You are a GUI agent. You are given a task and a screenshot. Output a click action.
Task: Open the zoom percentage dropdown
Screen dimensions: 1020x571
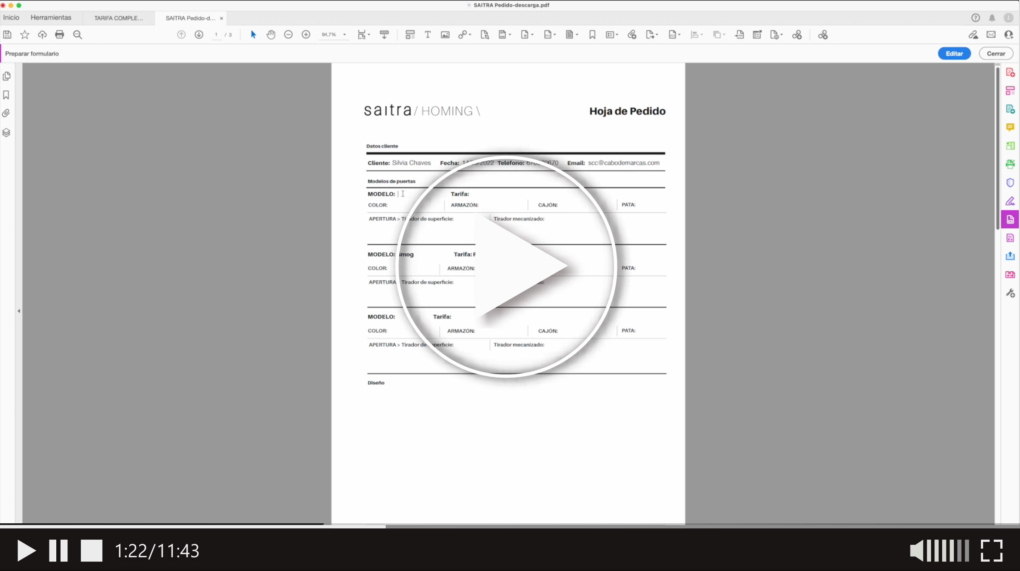tap(345, 34)
